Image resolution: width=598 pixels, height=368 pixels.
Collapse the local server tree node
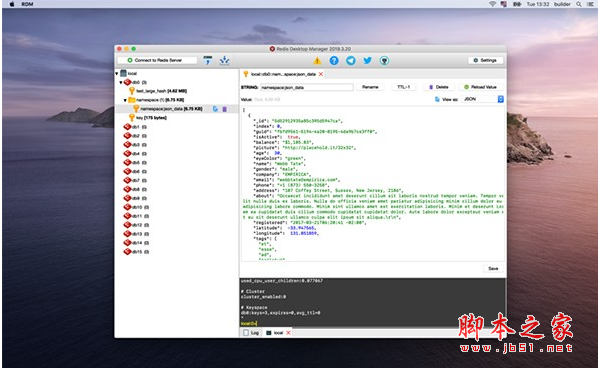(117, 73)
